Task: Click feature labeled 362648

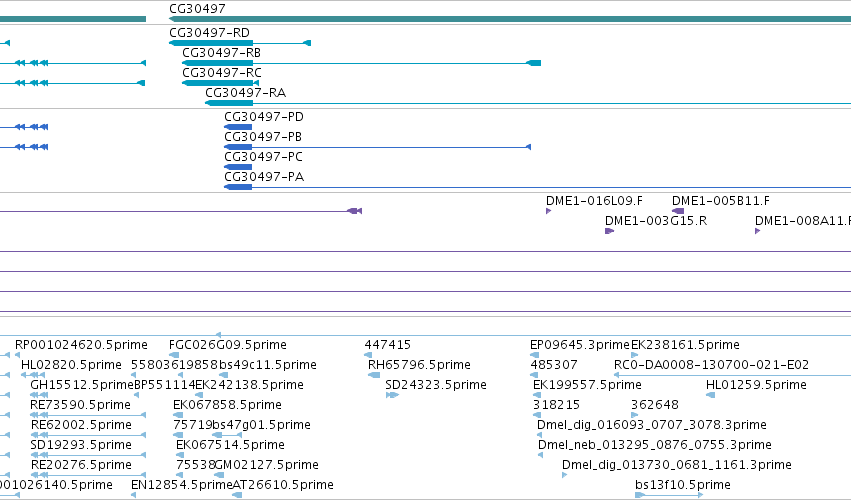Action: coord(655,405)
